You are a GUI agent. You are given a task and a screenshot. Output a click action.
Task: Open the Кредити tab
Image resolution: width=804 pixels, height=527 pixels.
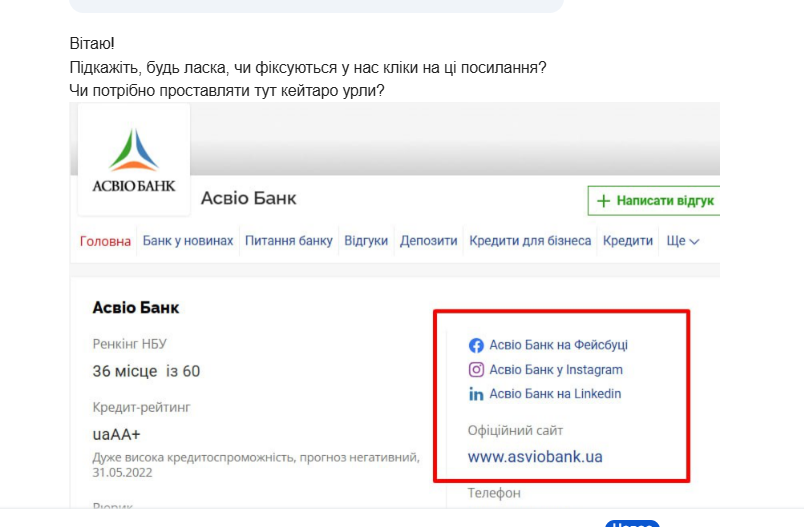(x=628, y=241)
